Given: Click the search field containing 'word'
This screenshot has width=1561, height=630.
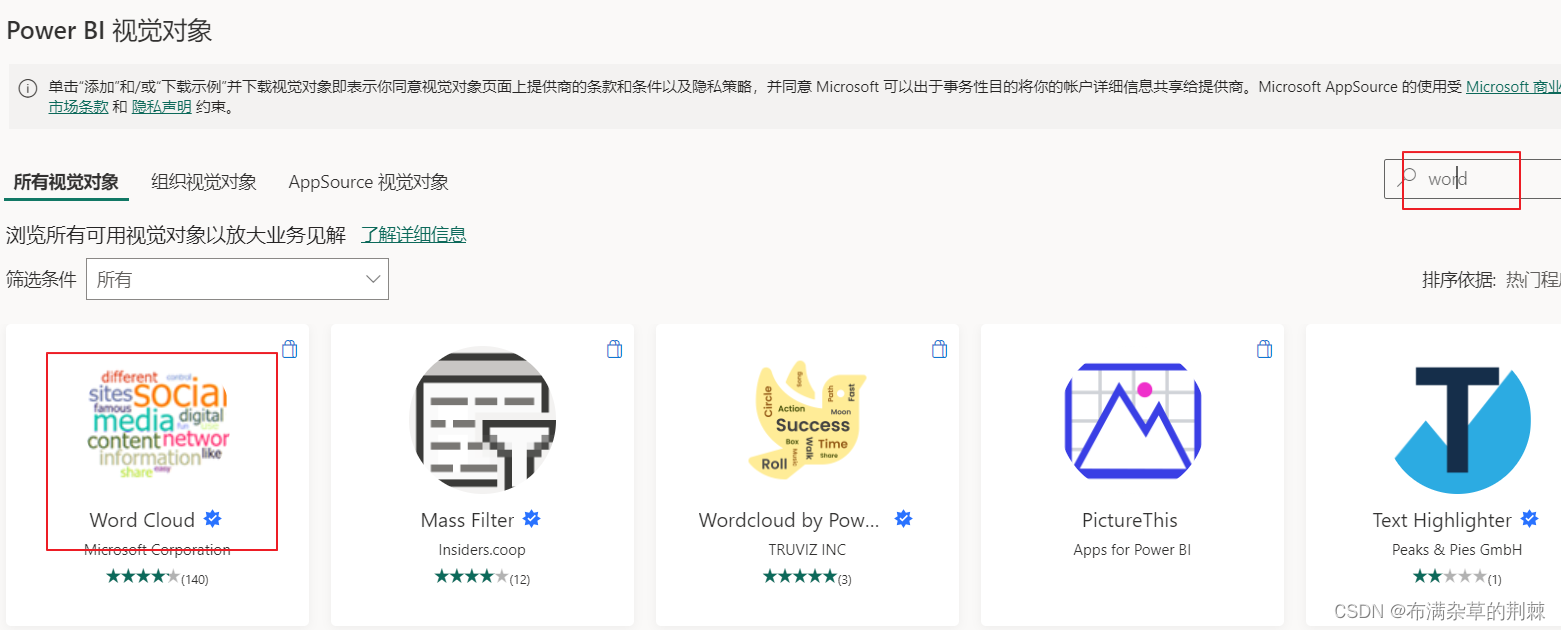Looking at the screenshot, I should click(1472, 179).
